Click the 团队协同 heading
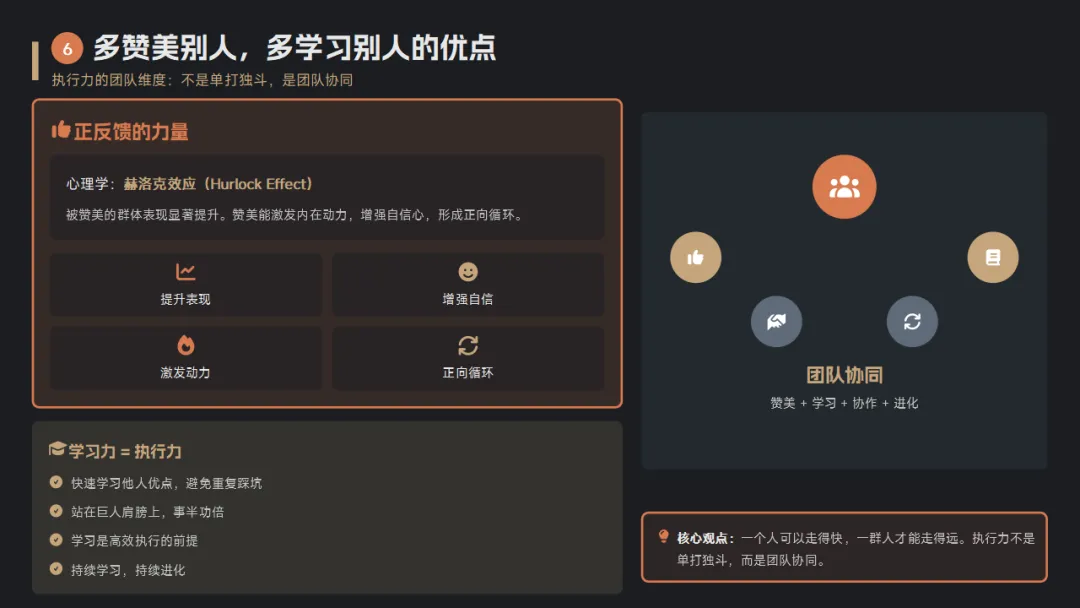The width and height of the screenshot is (1080, 608). (844, 375)
